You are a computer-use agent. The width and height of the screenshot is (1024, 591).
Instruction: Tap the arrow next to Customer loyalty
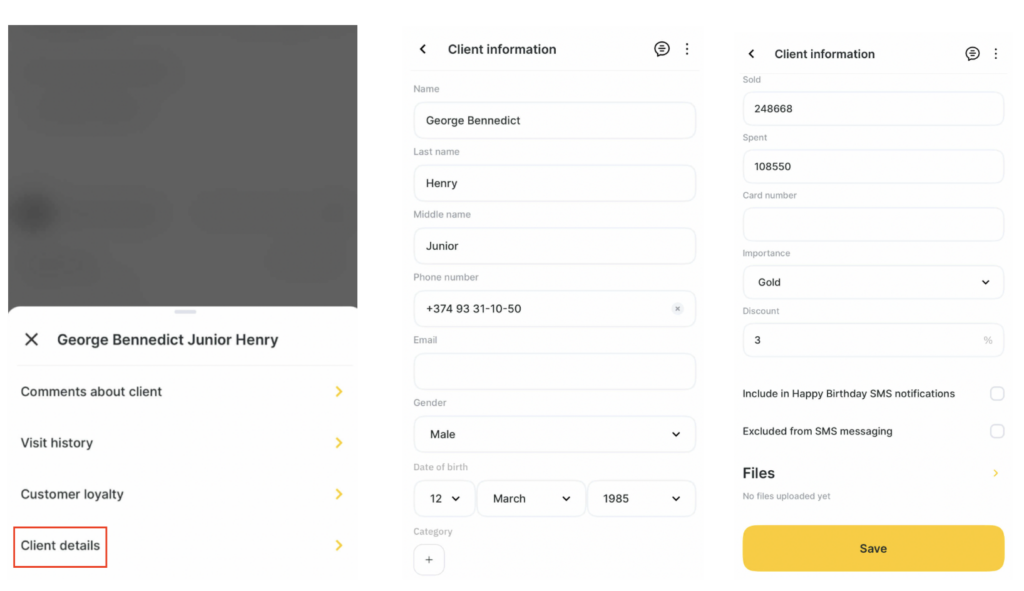coord(339,494)
